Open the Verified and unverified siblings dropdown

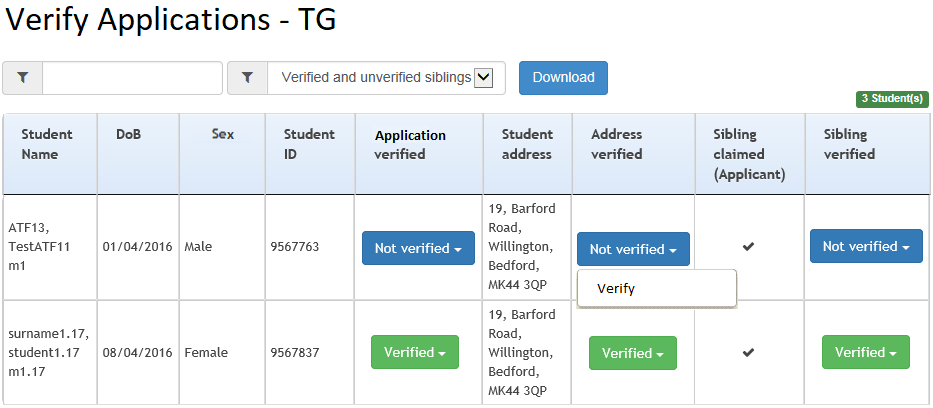pyautogui.click(x=386, y=78)
